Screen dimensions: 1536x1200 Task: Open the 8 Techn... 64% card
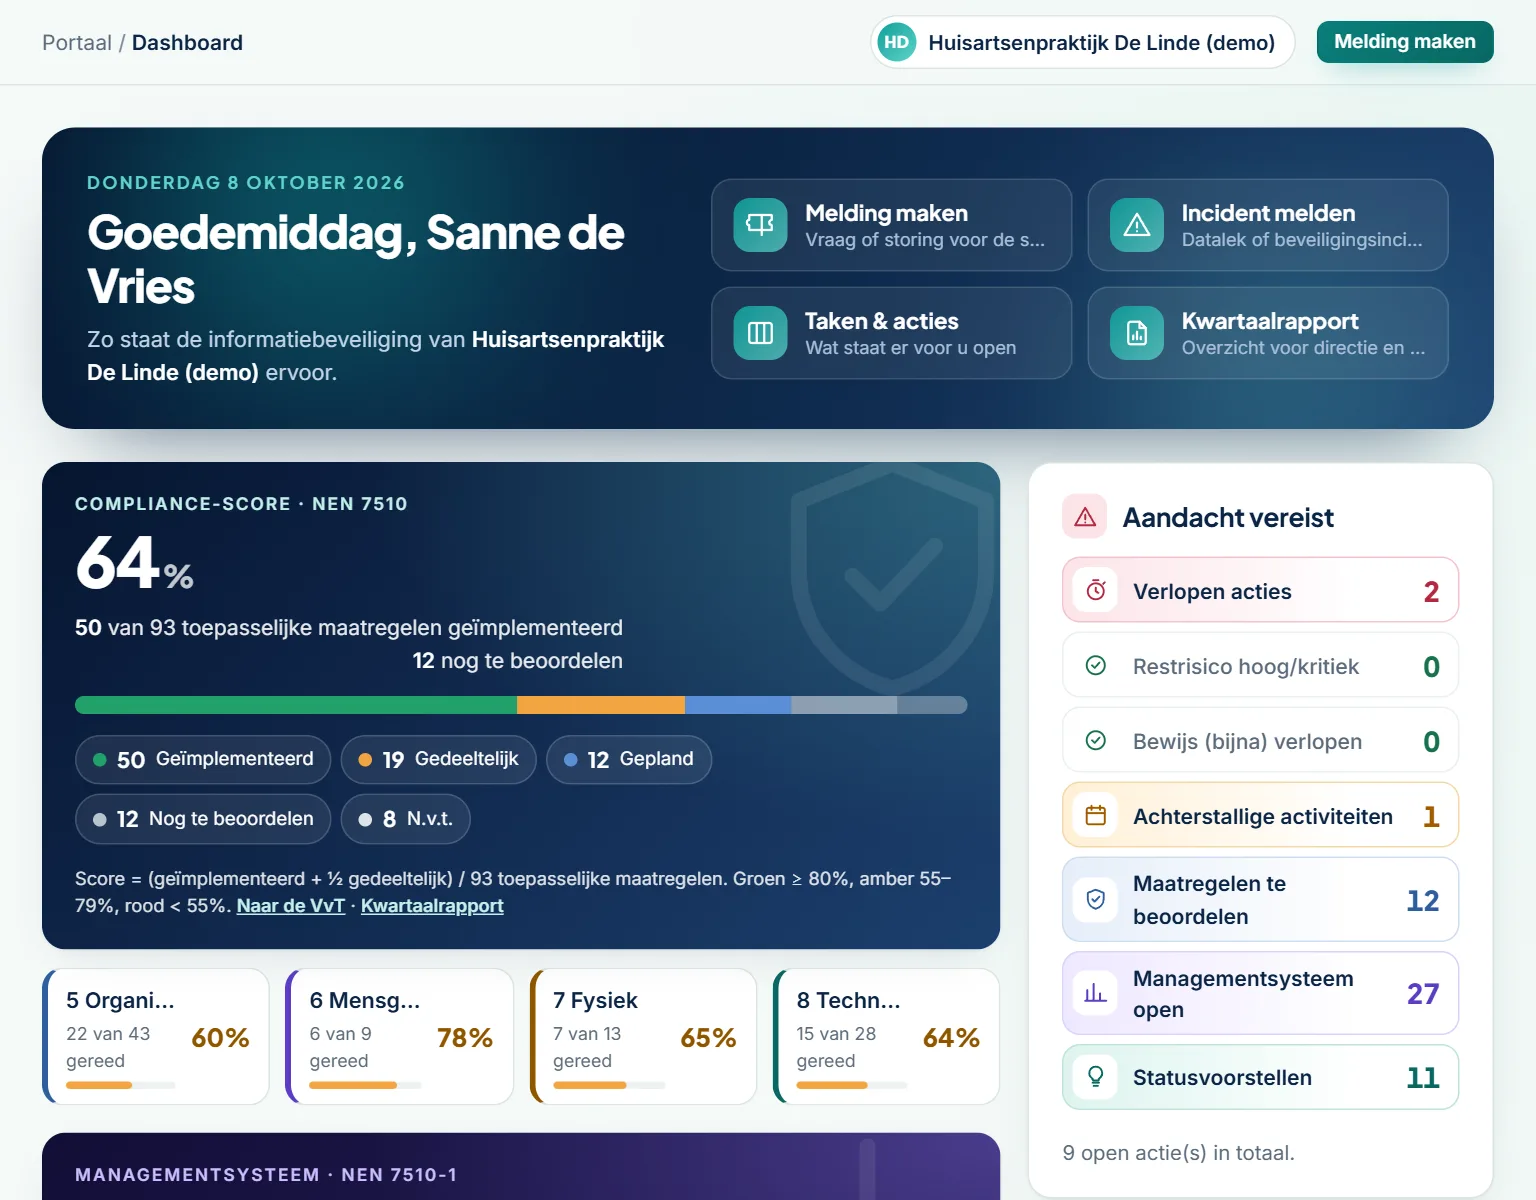tap(887, 1036)
